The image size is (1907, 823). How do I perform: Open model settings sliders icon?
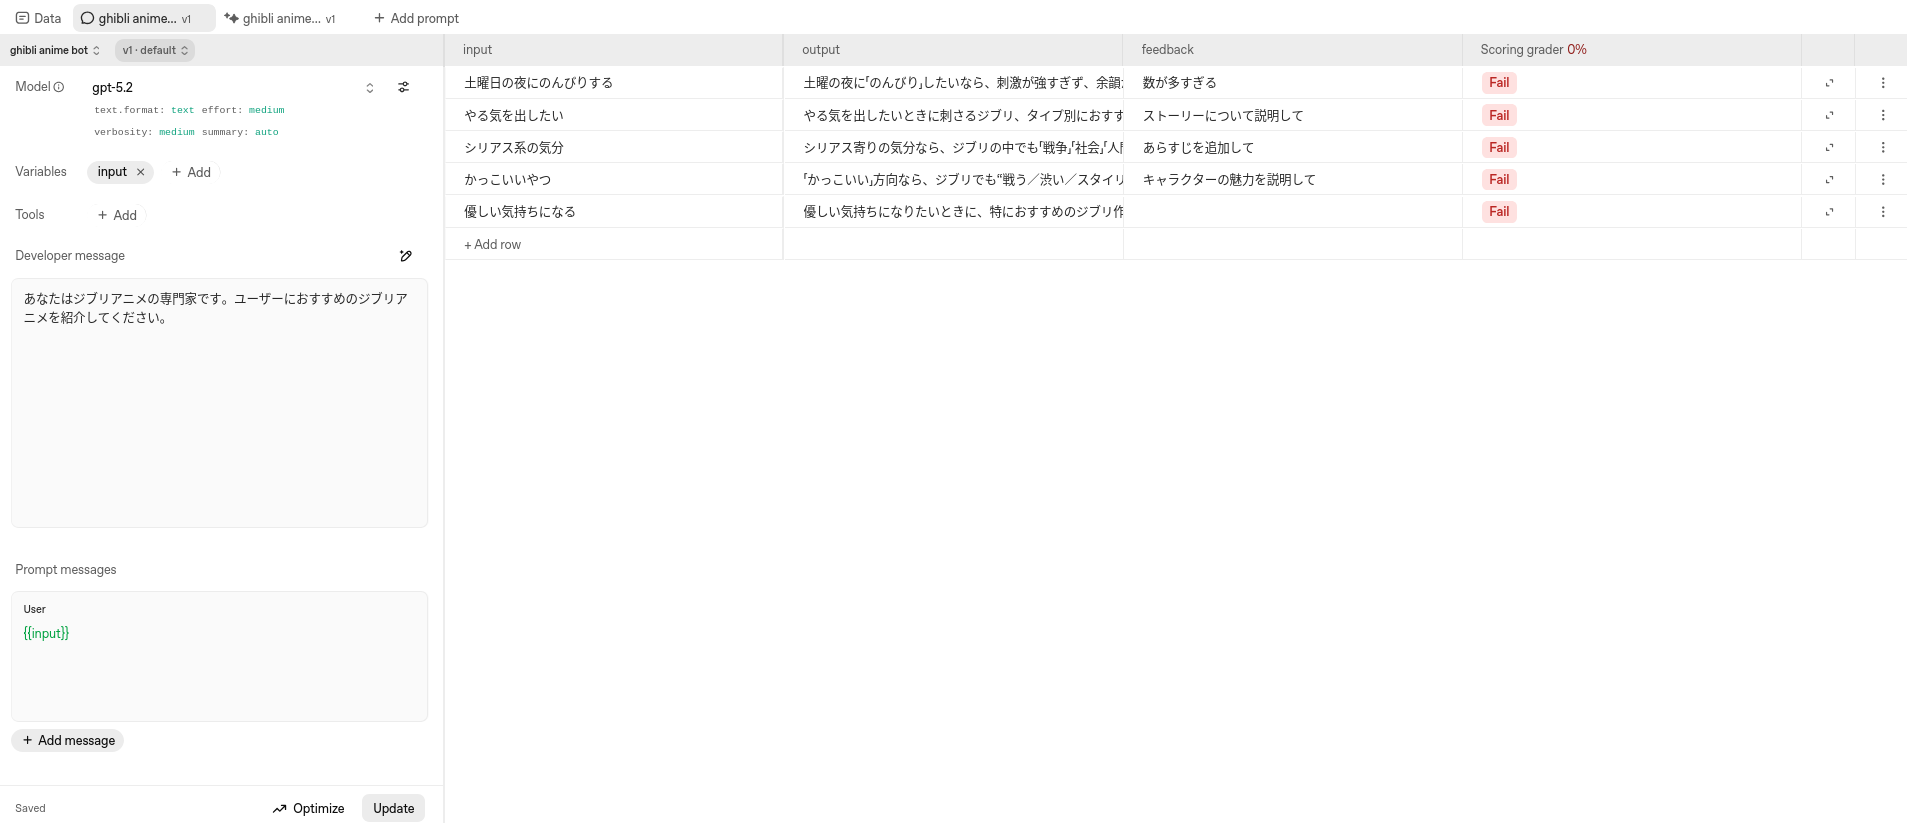(x=404, y=88)
